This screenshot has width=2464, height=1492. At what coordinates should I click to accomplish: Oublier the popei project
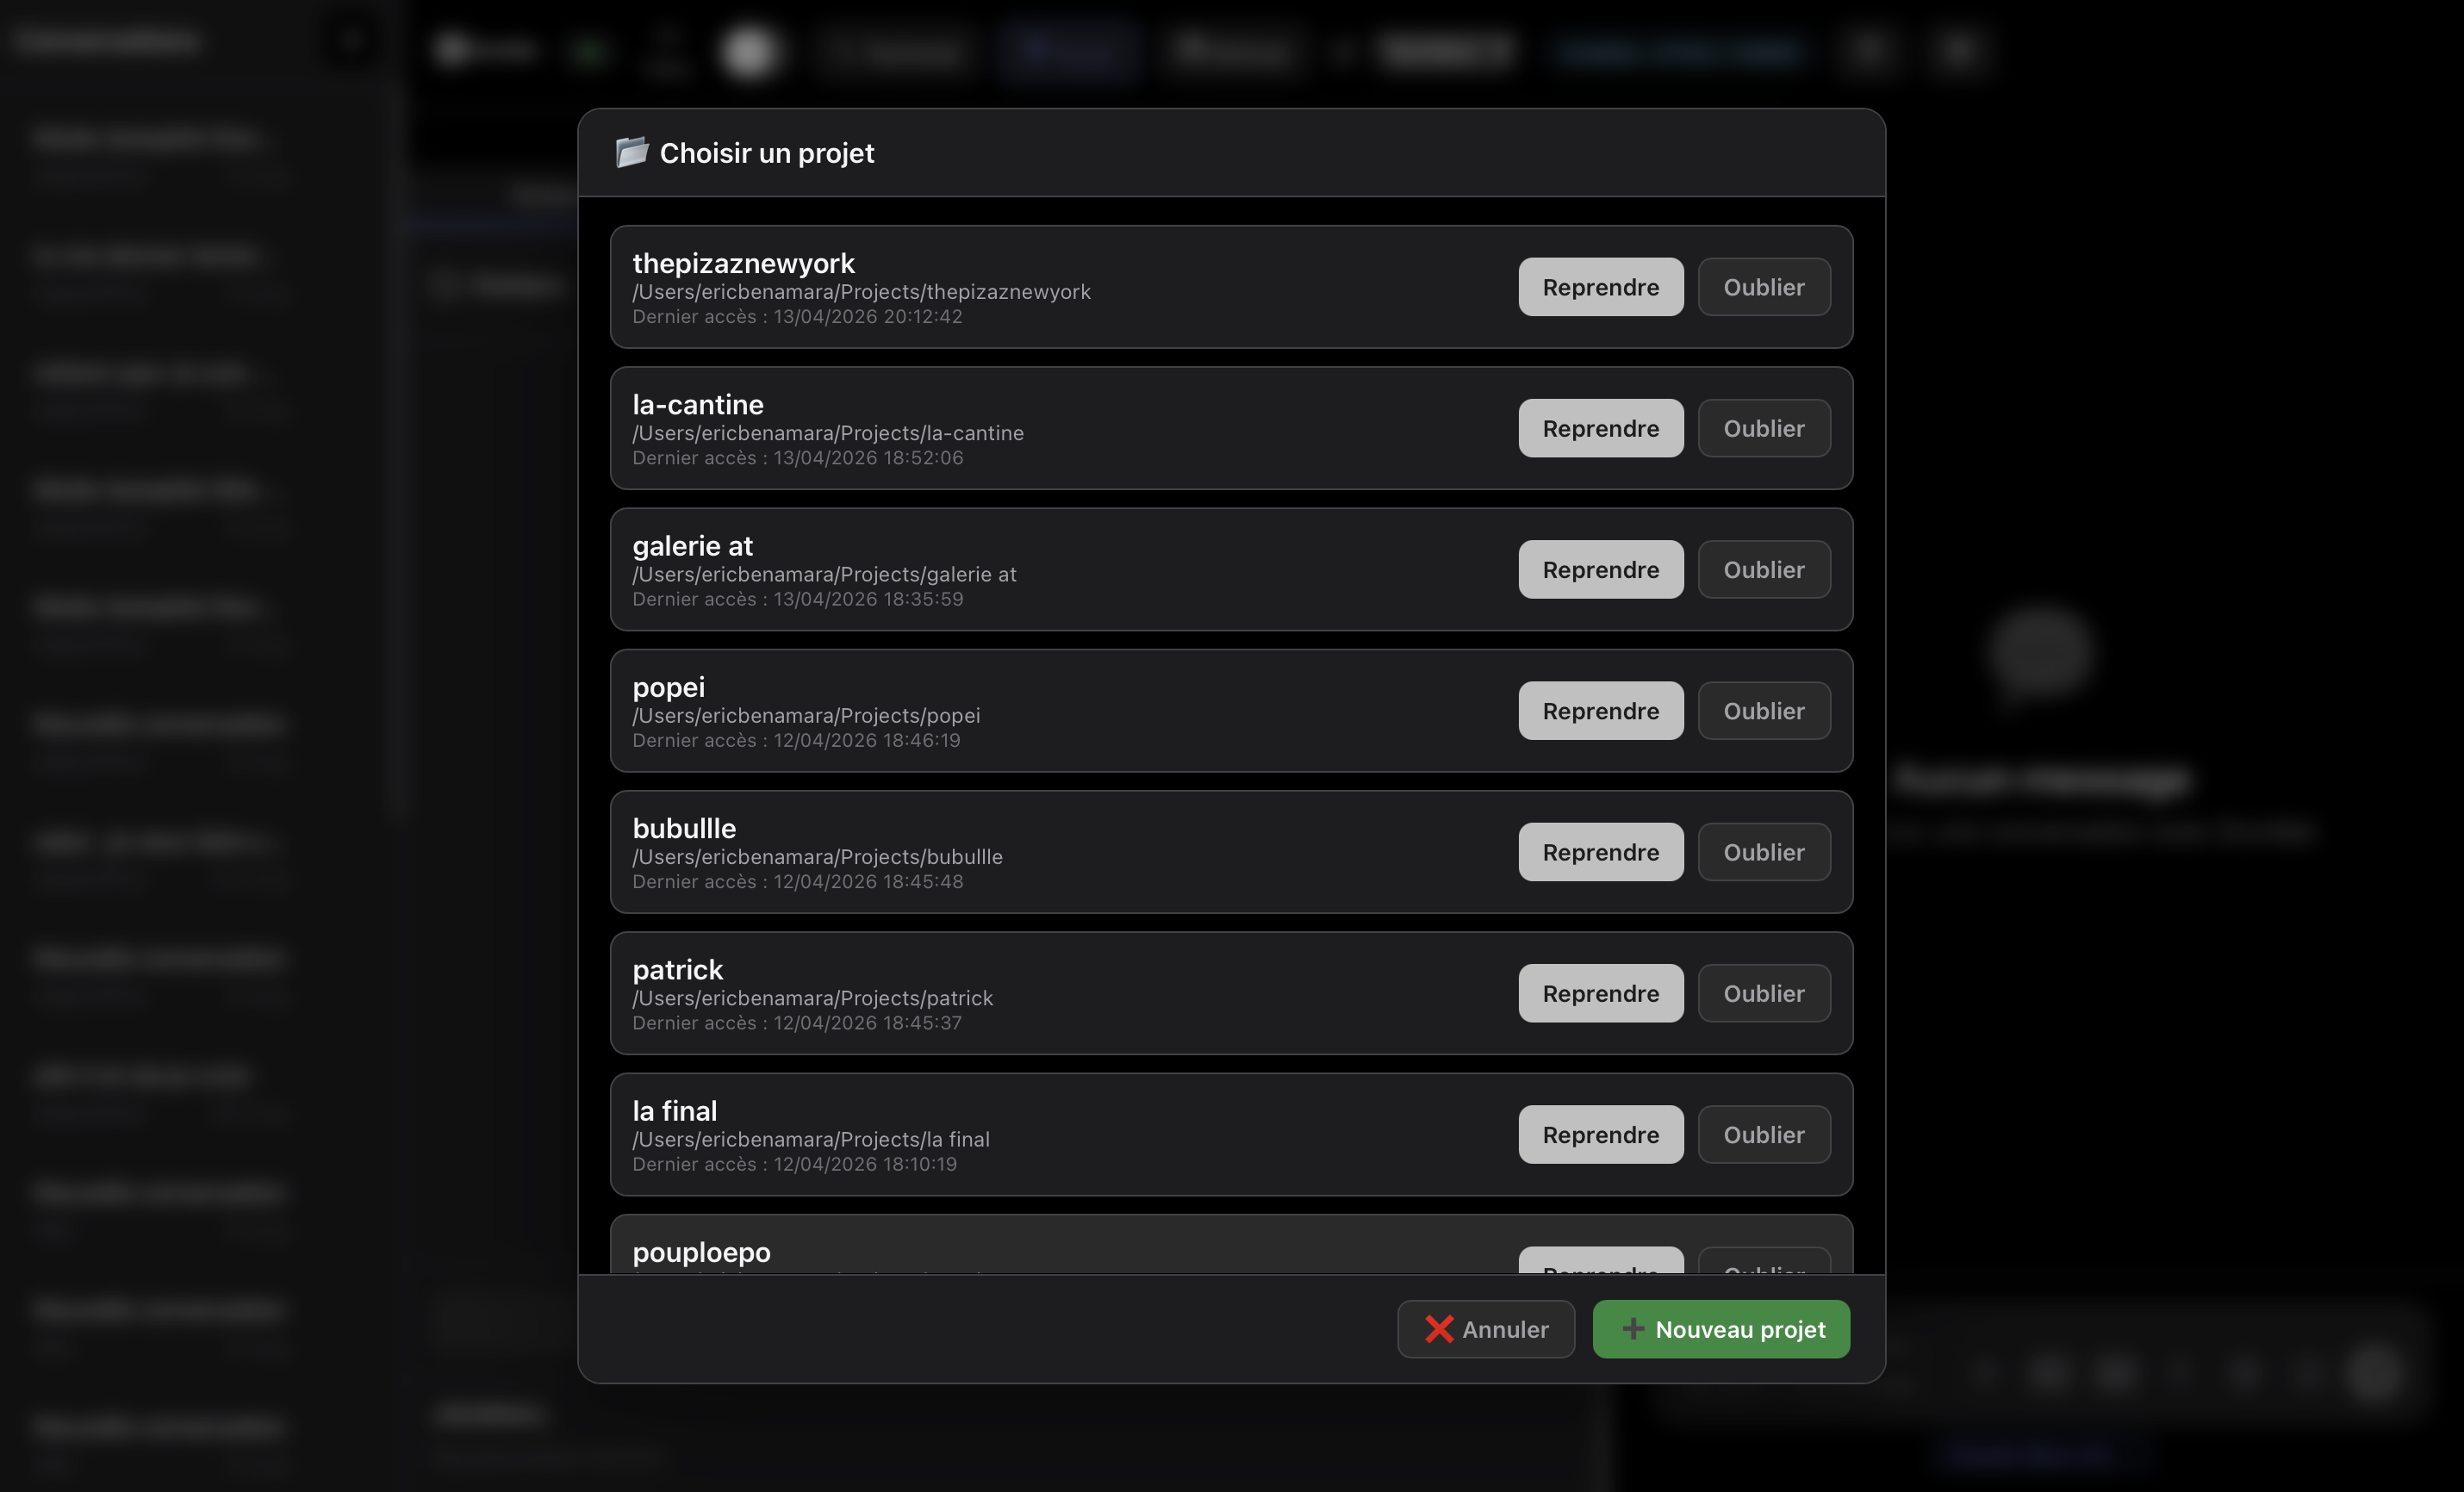1763,710
